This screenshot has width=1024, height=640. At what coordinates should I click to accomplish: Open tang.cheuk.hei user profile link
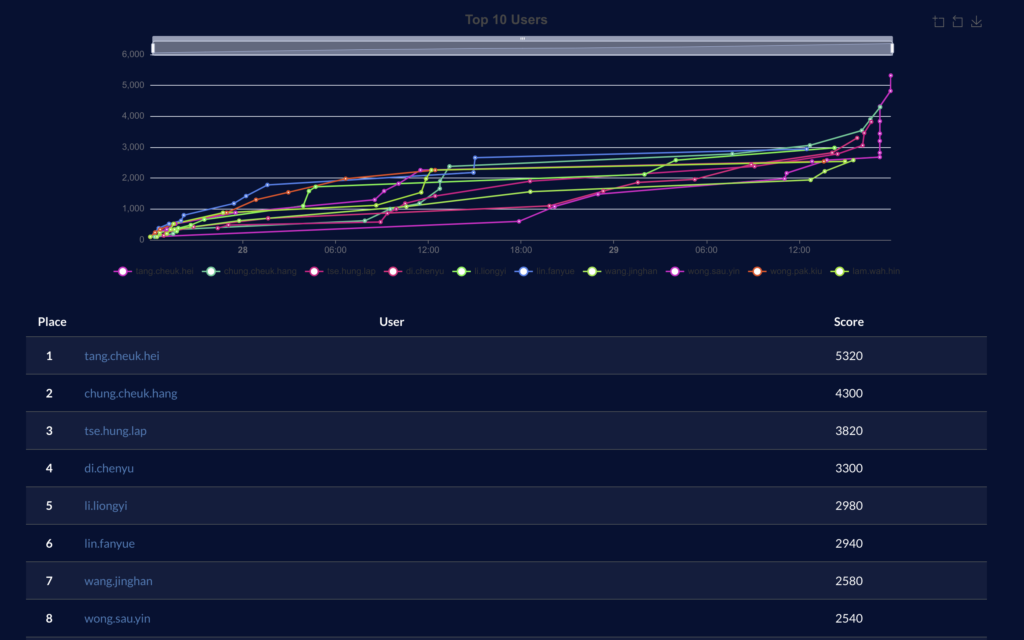click(x=125, y=356)
